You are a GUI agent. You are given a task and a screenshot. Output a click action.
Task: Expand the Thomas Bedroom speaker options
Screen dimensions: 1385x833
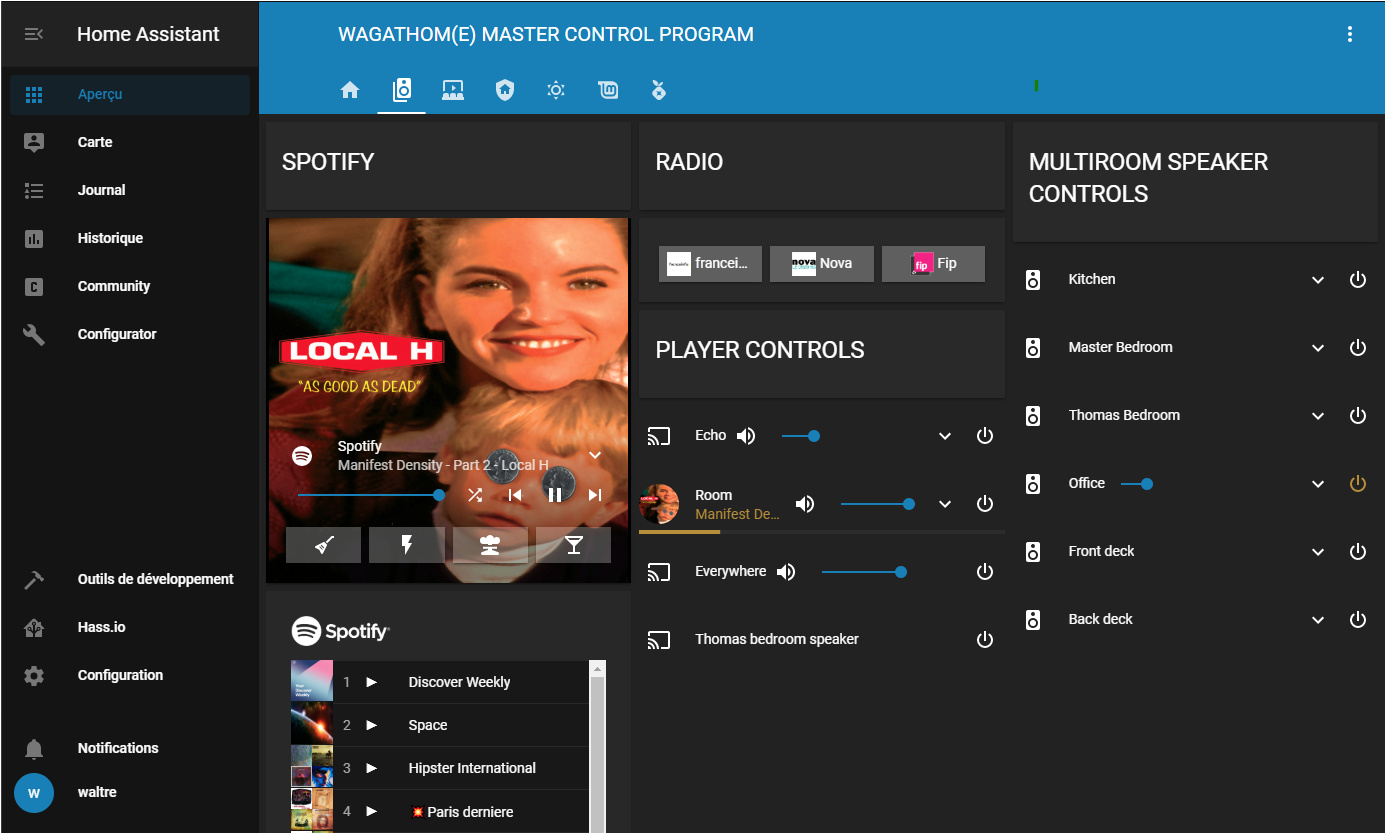click(x=1318, y=416)
